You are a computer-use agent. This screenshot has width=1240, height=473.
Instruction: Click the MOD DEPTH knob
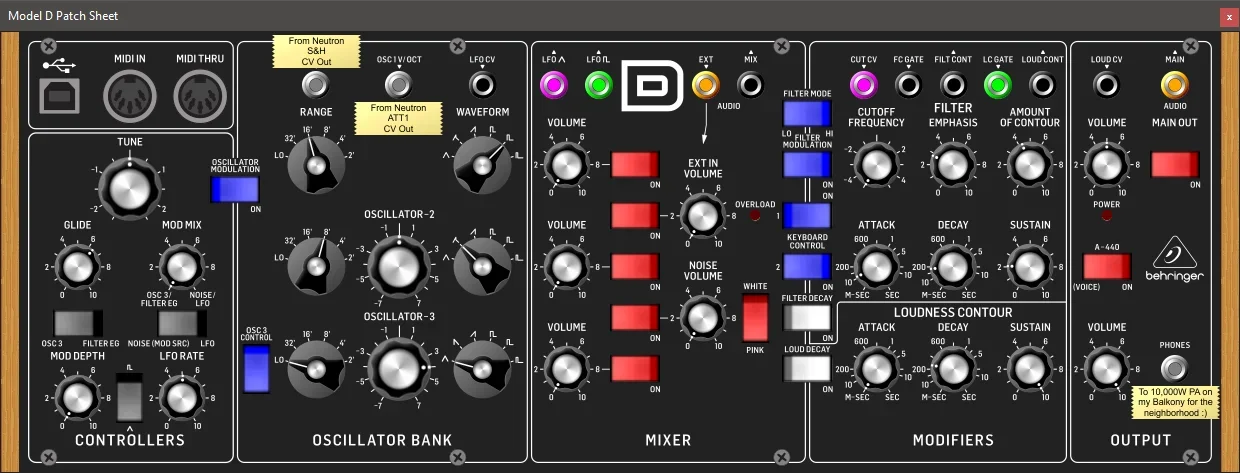coord(78,398)
